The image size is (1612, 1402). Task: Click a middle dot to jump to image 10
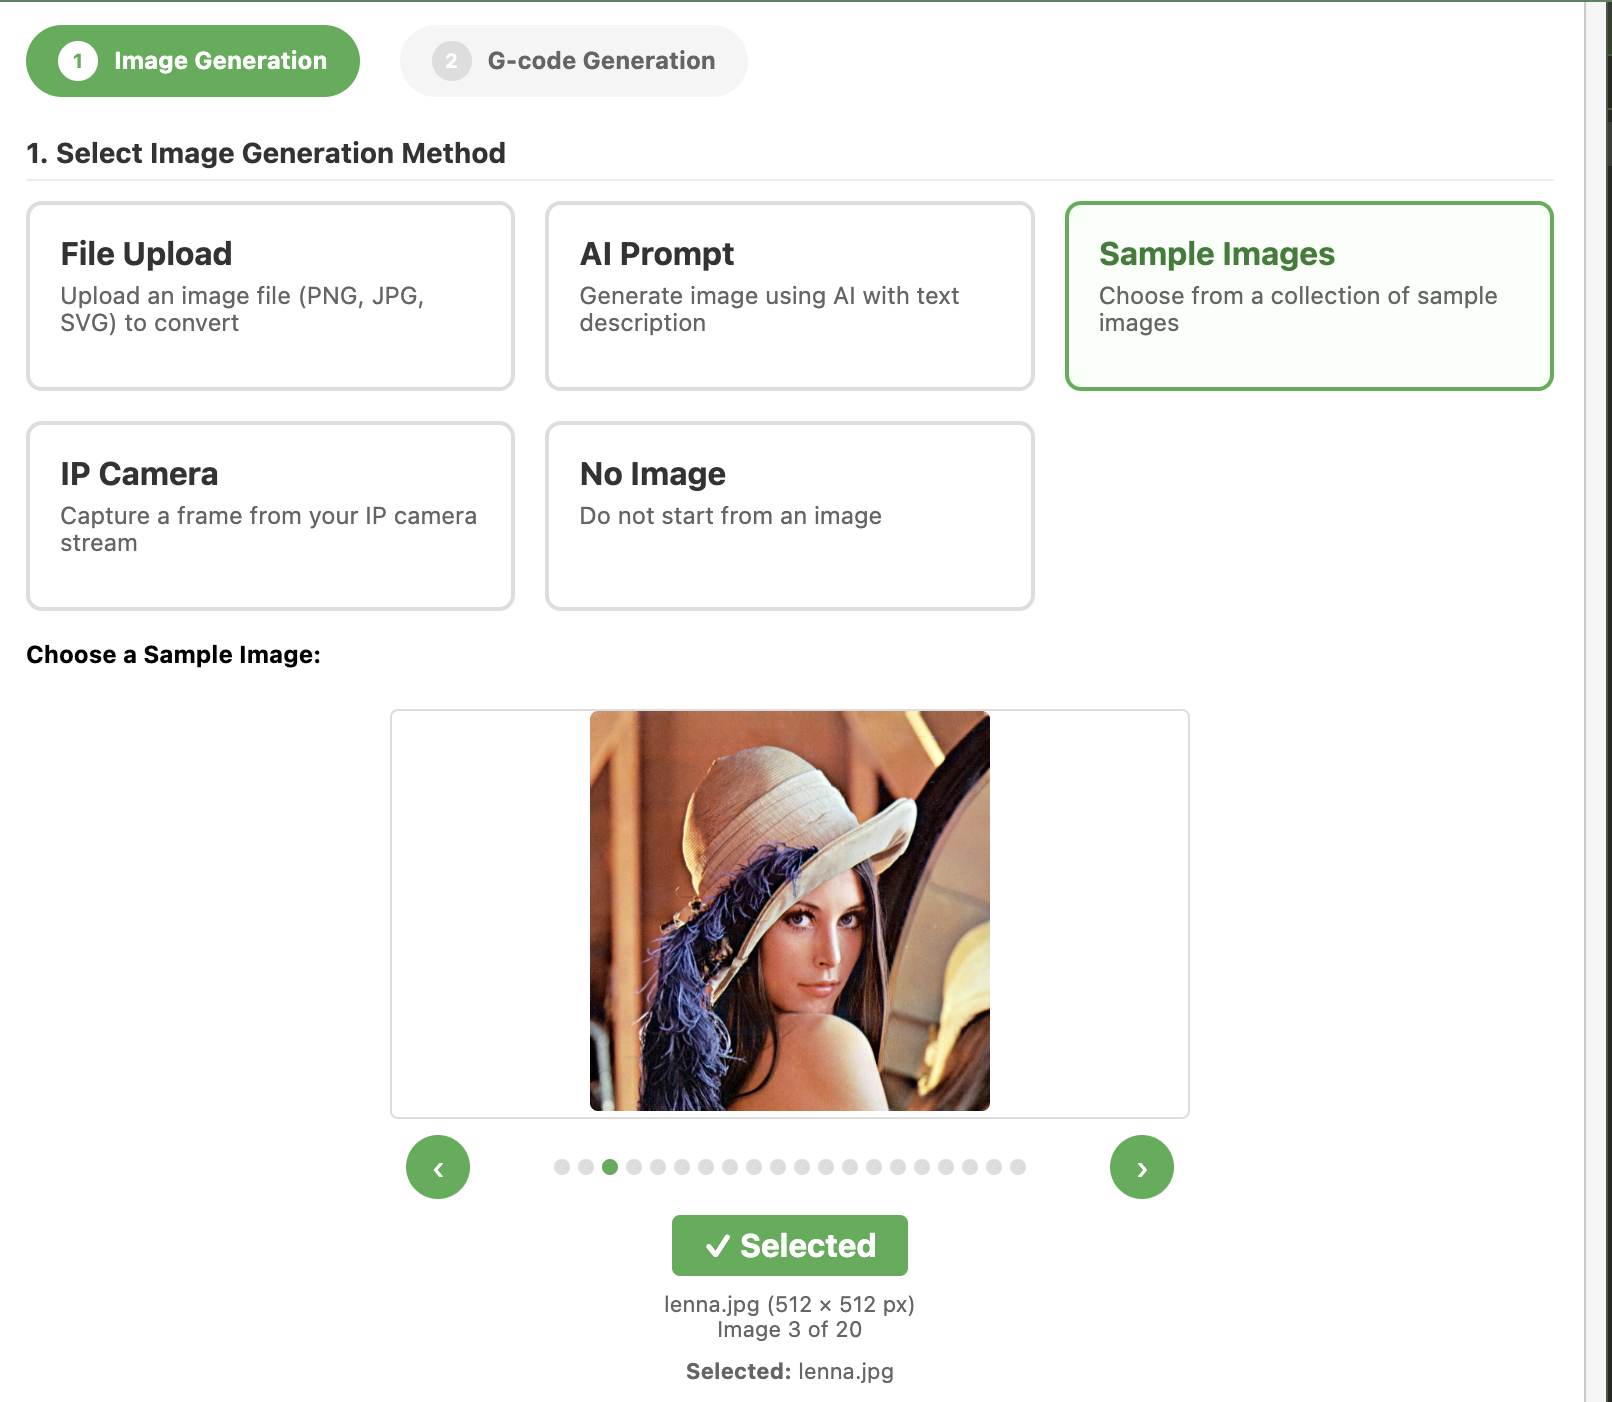point(778,1166)
